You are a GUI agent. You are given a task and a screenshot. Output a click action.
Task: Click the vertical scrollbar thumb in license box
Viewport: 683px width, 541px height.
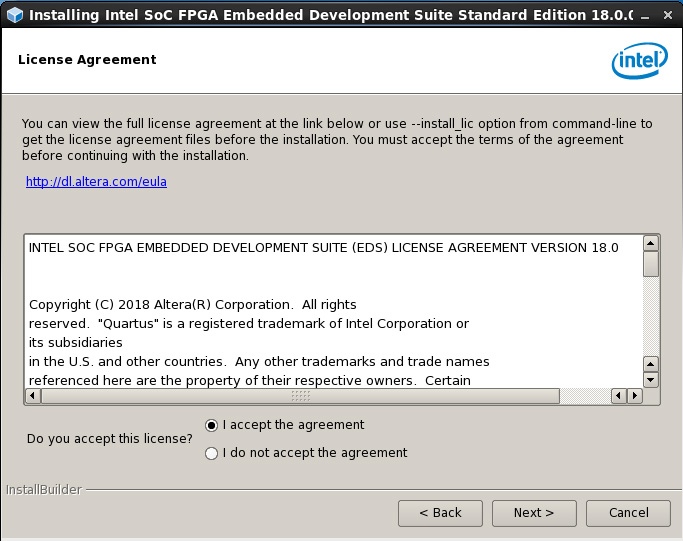(651, 264)
